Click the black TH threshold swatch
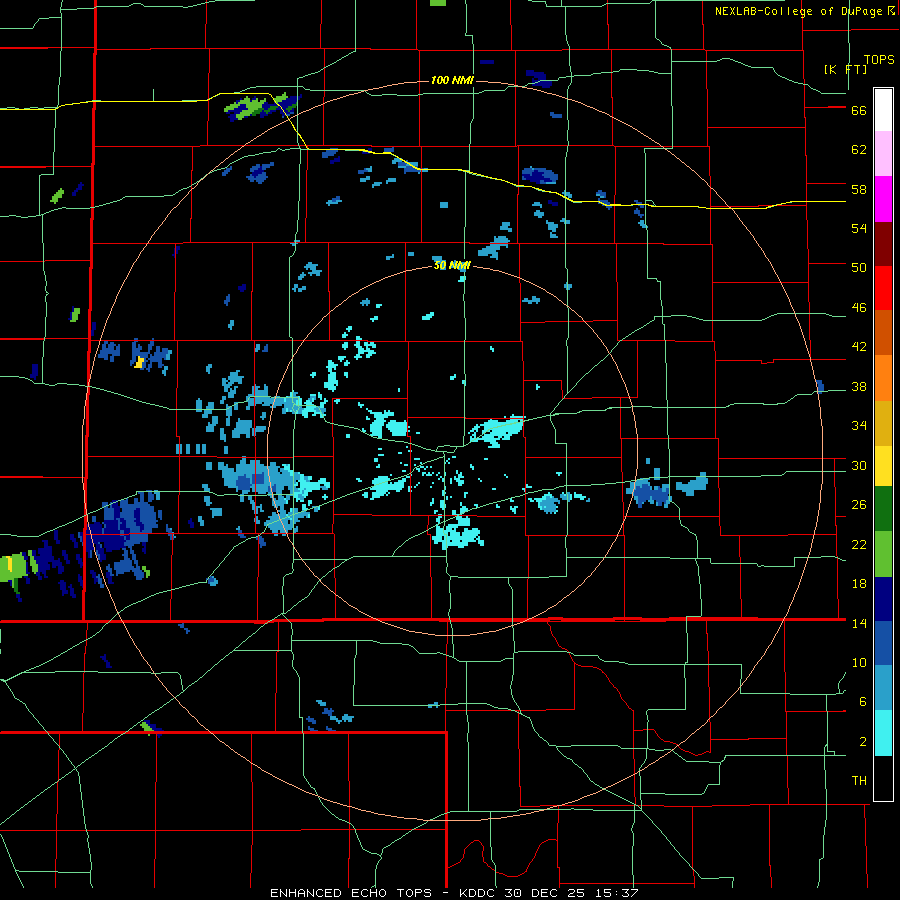Image resolution: width=900 pixels, height=900 pixels. click(883, 778)
